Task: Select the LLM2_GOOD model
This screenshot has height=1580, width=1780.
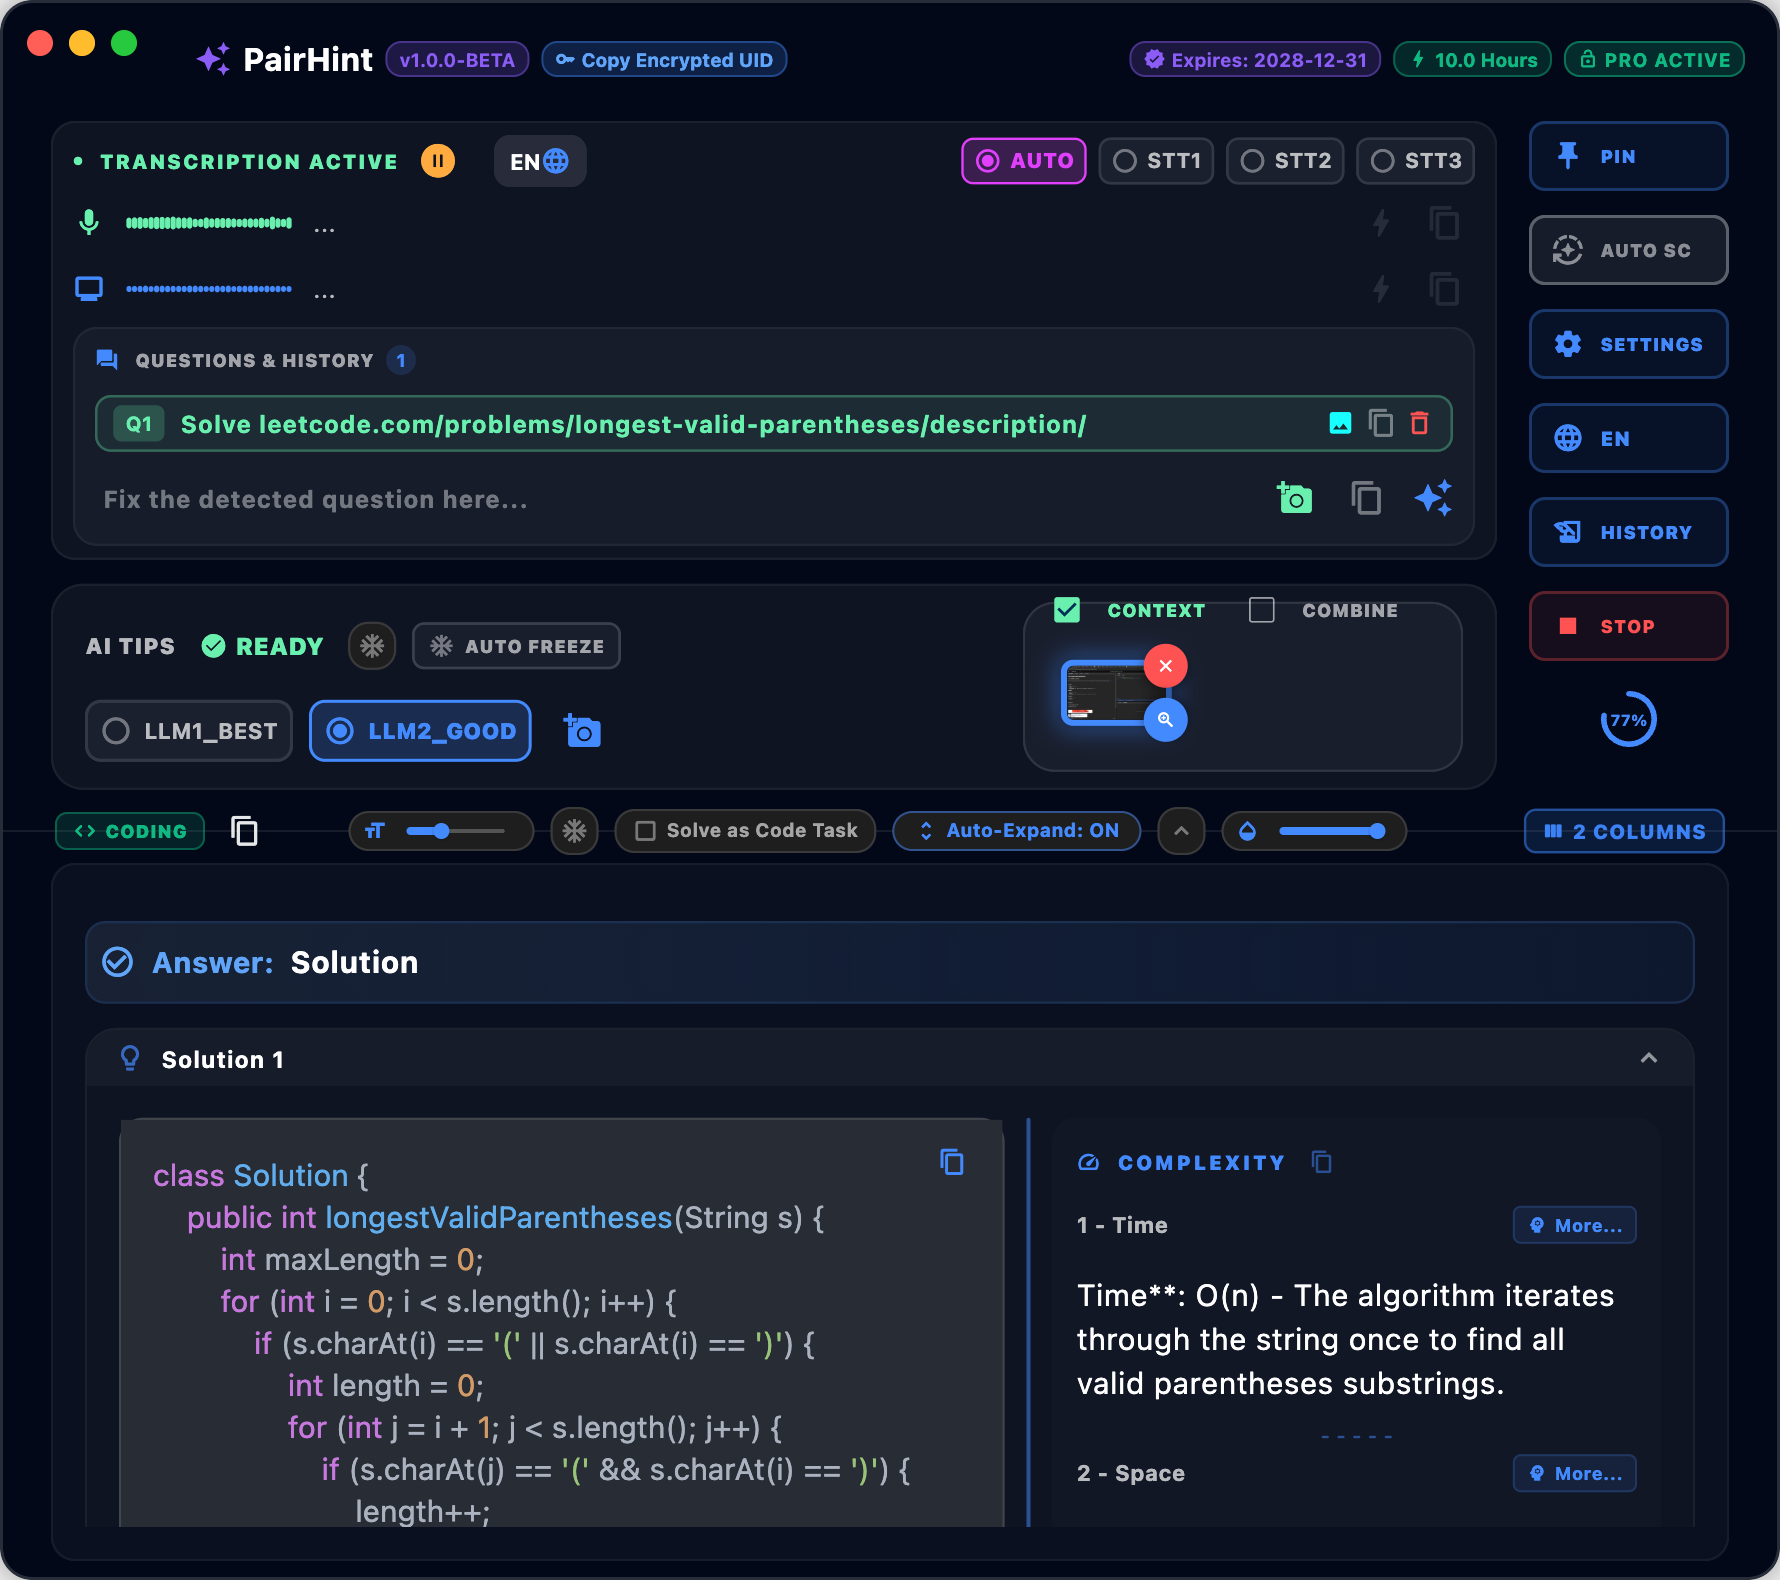Action: 420,731
